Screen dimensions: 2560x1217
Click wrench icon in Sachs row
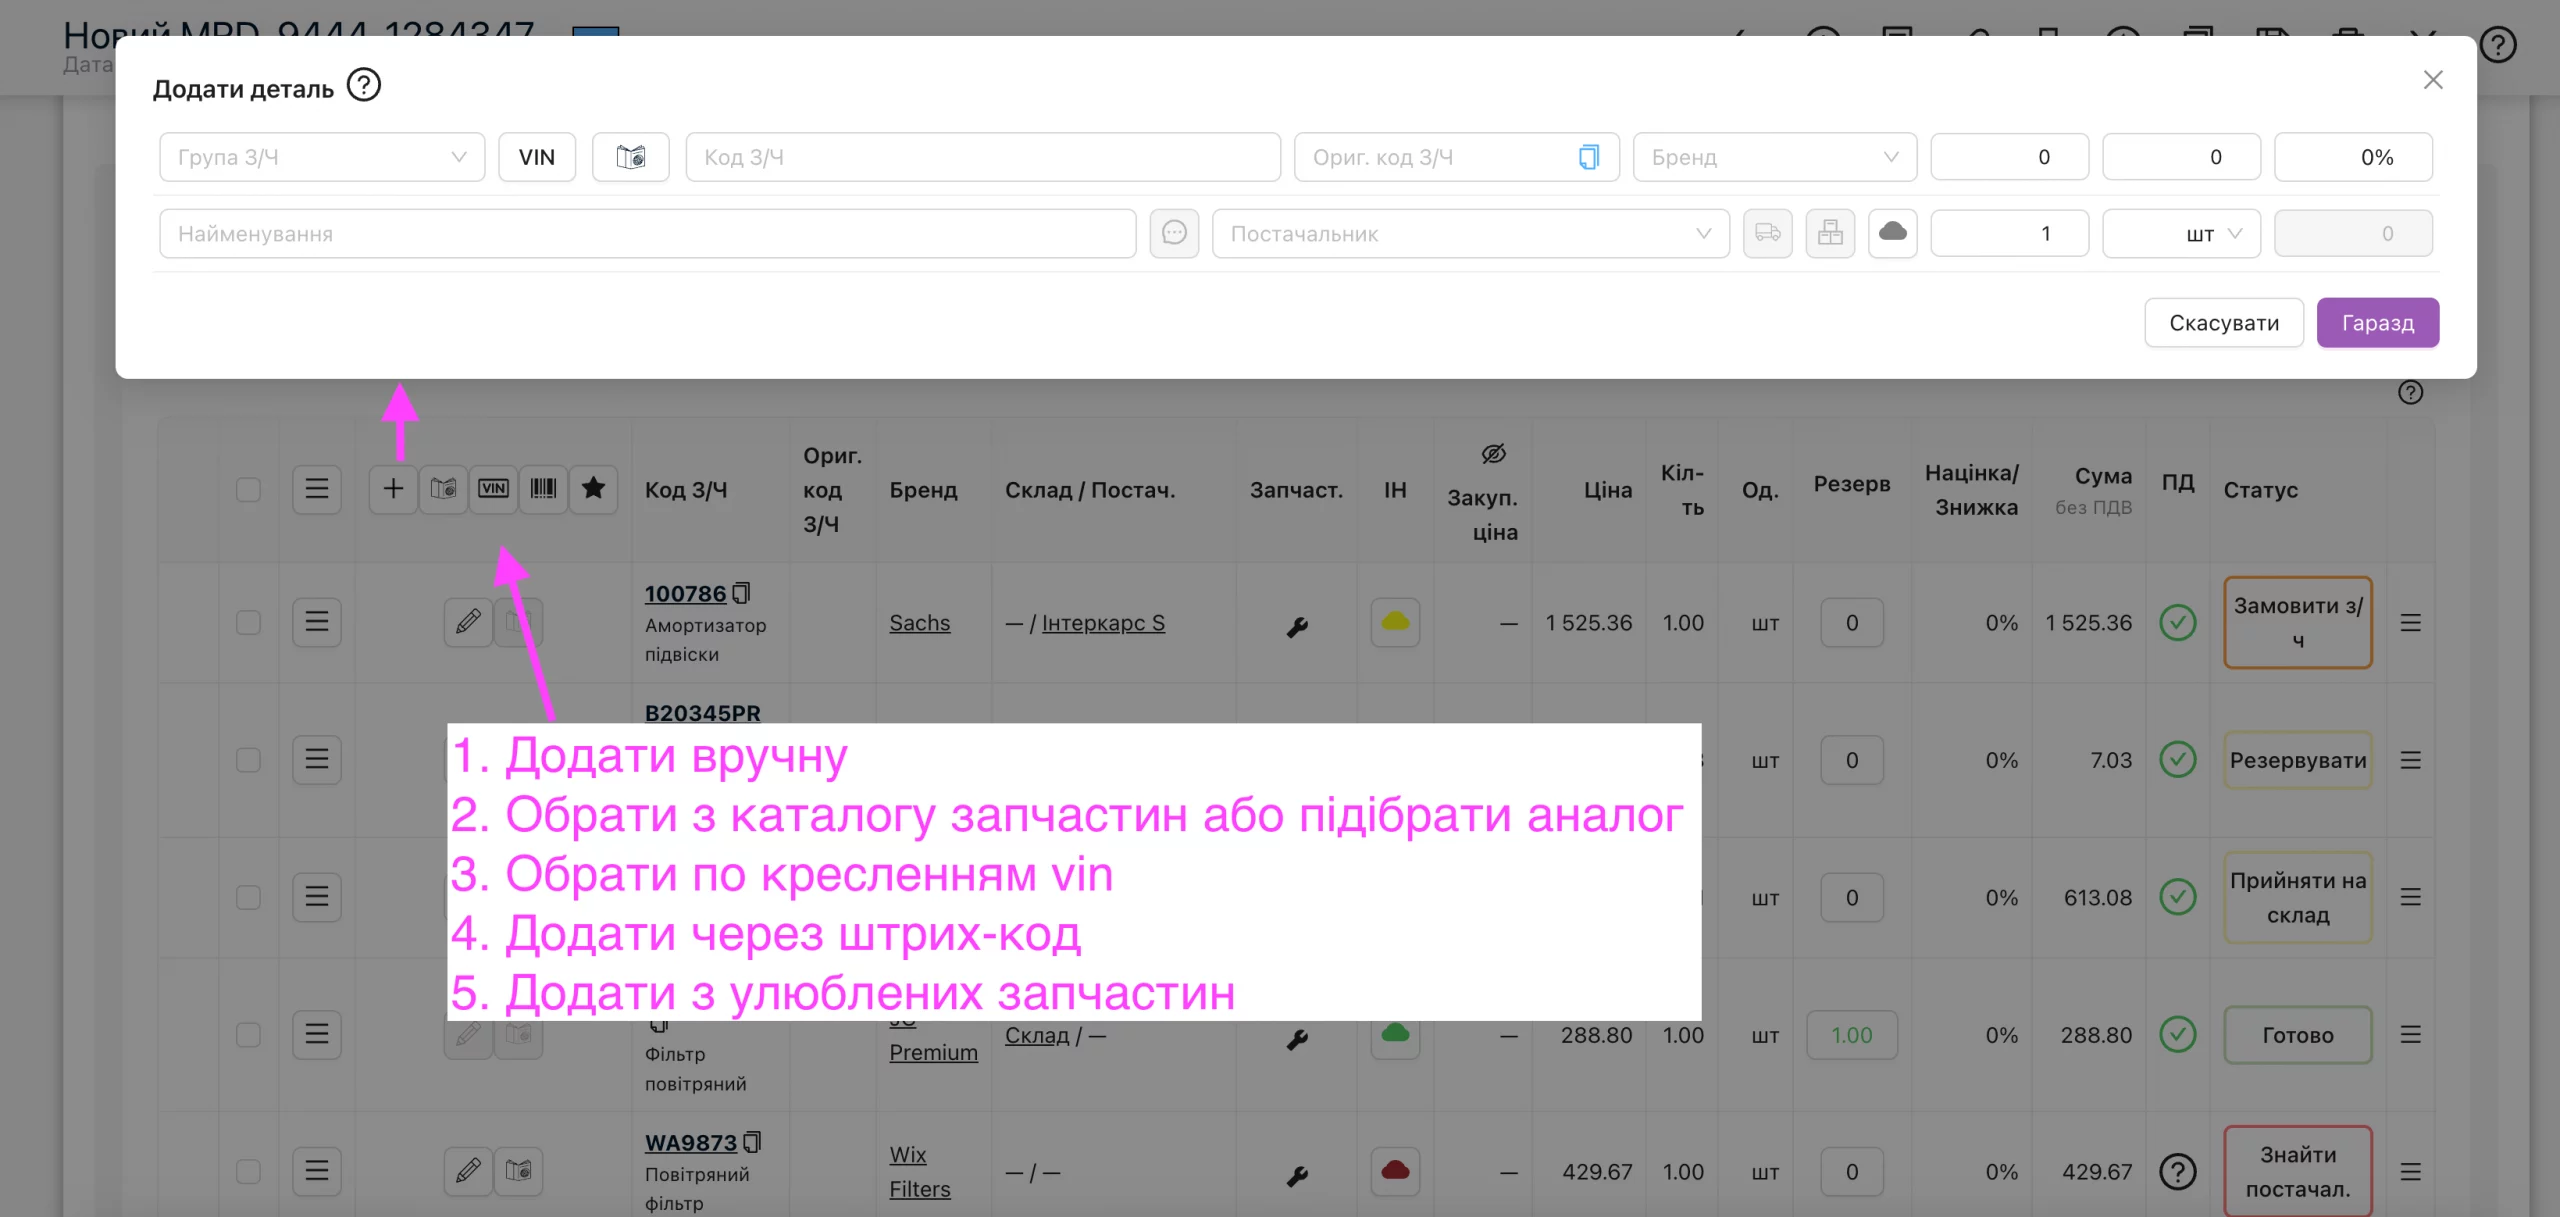[x=1297, y=627]
